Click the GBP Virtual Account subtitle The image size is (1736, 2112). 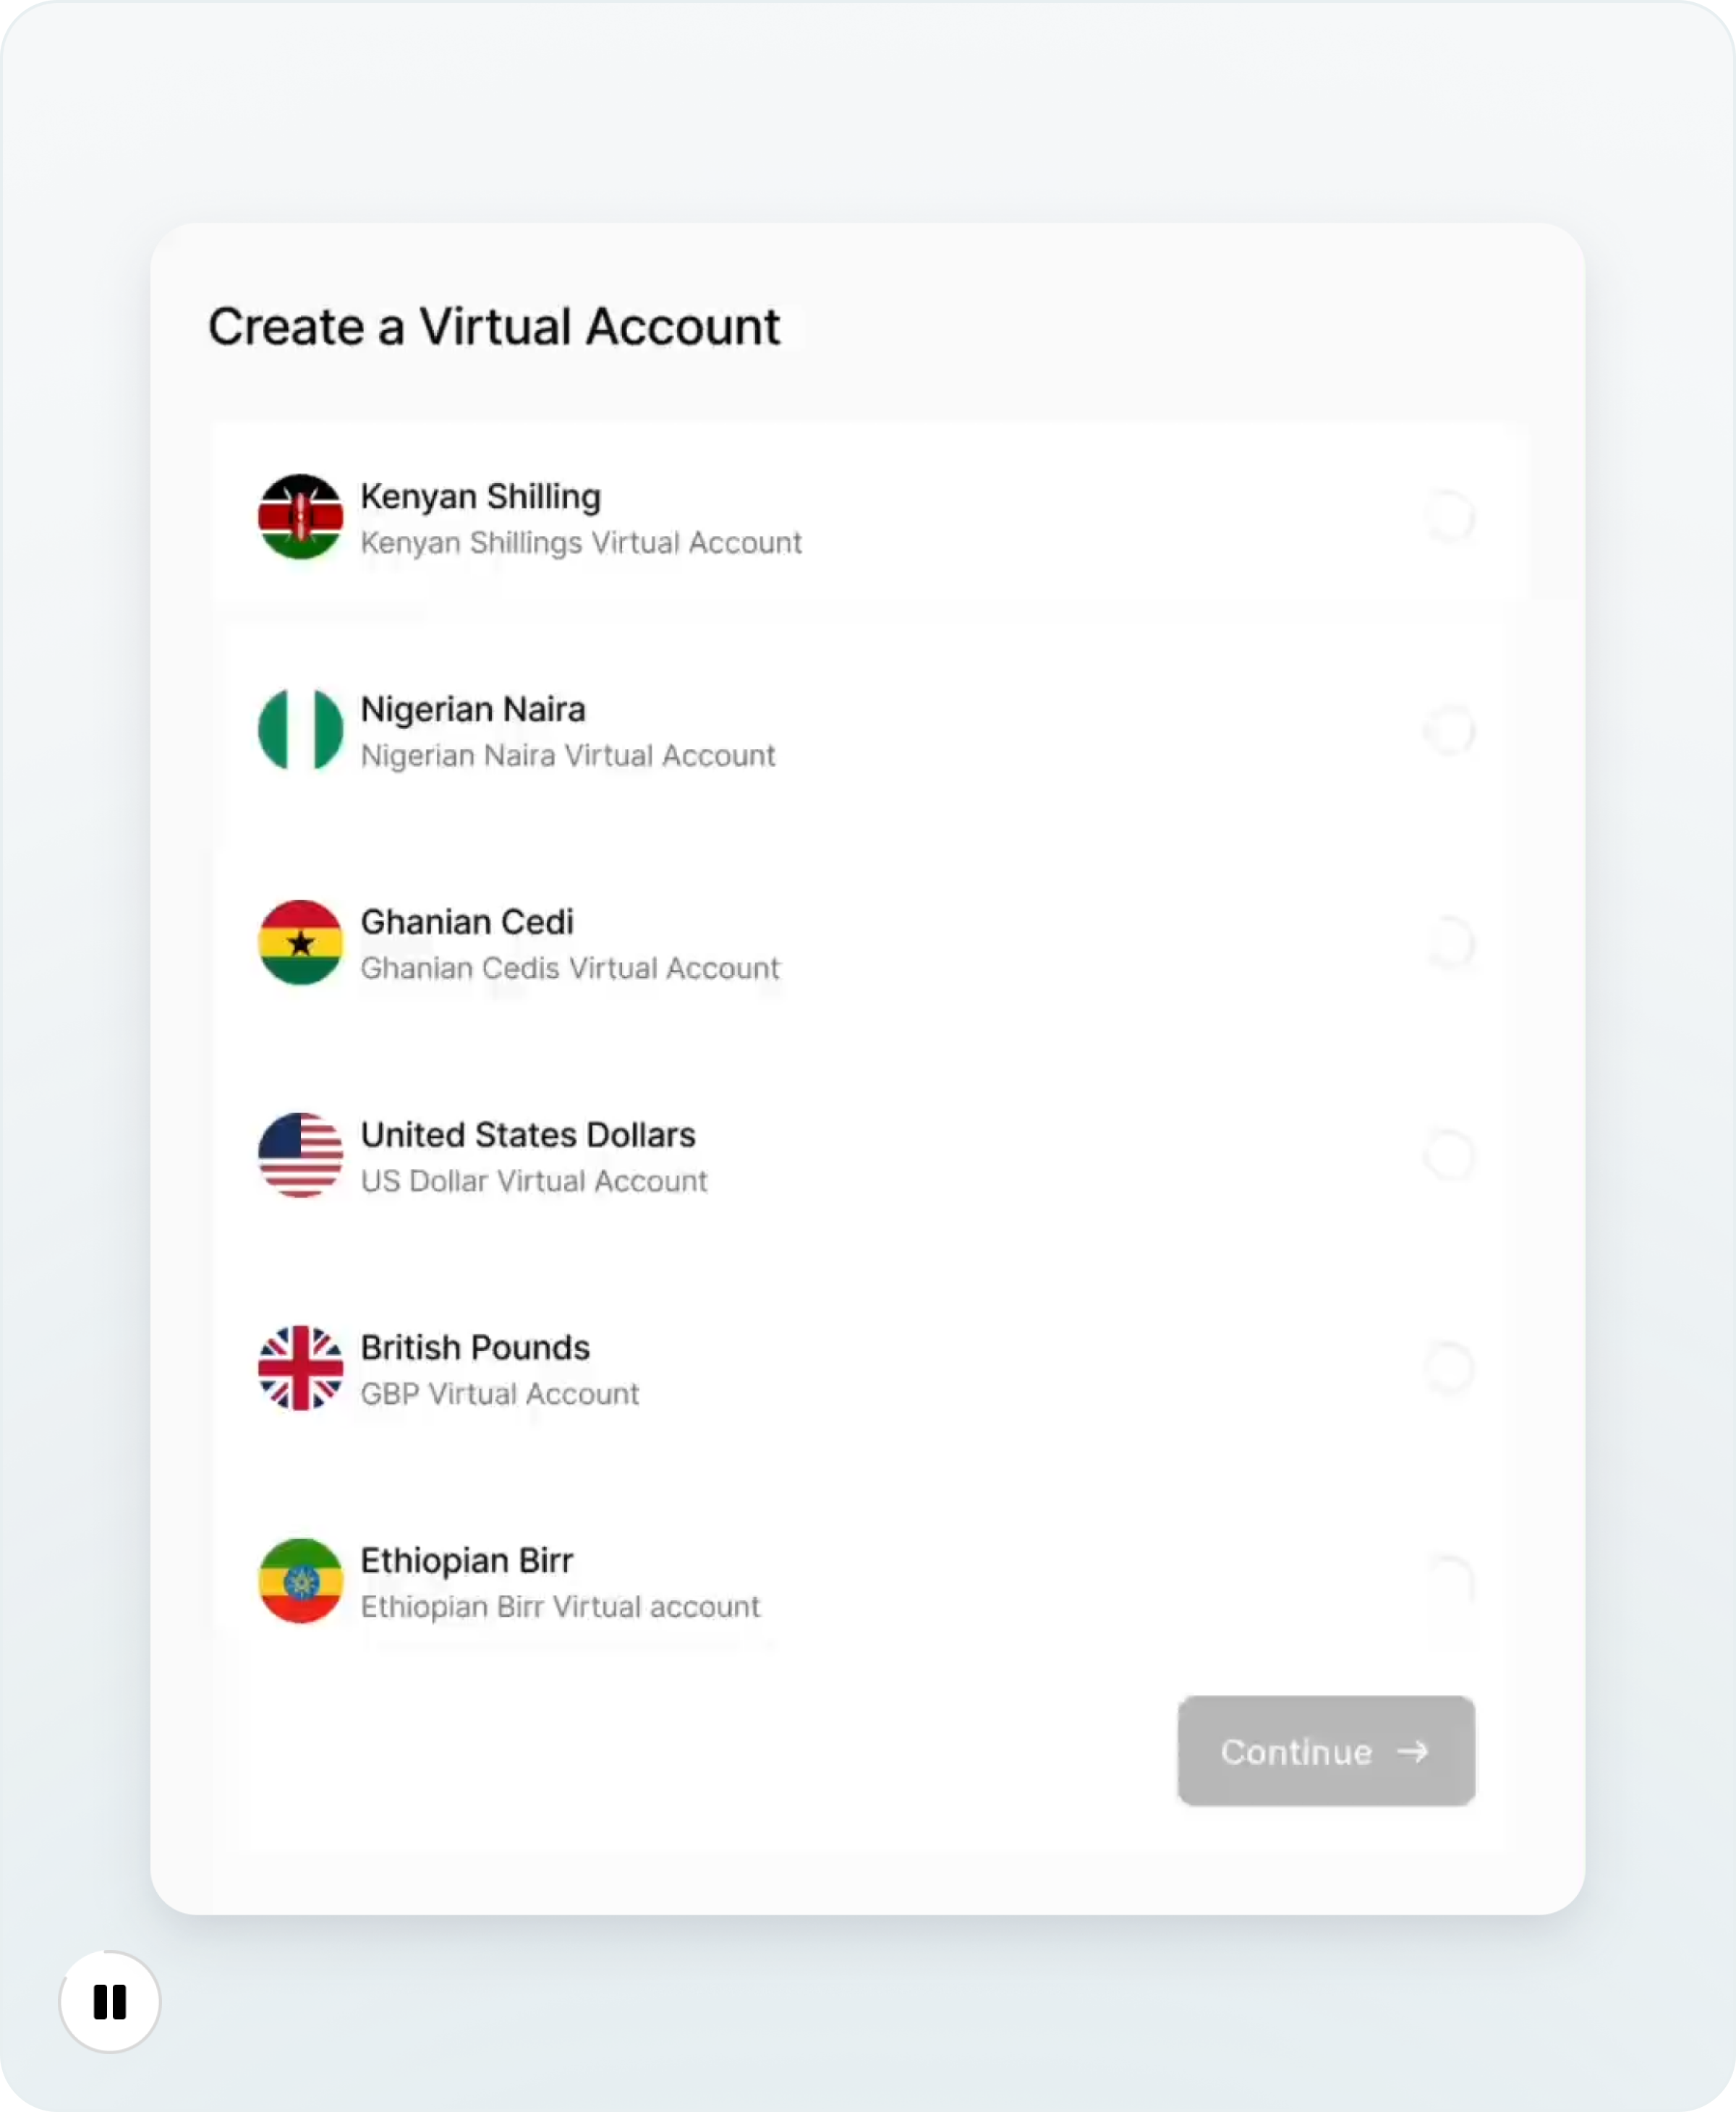pyautogui.click(x=499, y=1394)
